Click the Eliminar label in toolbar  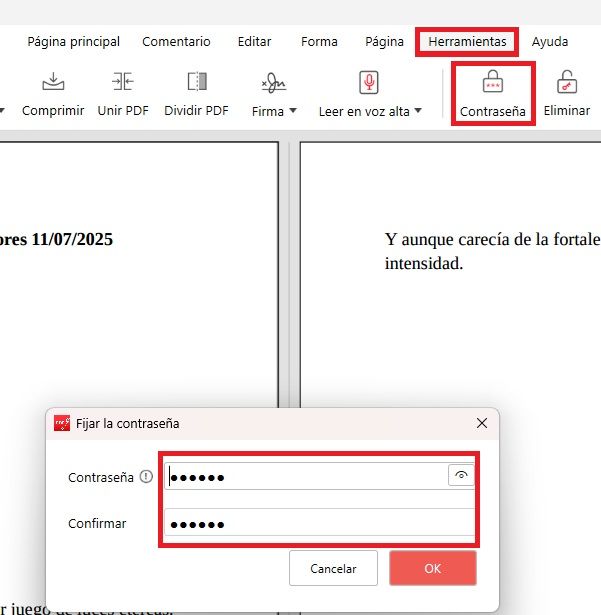click(567, 111)
